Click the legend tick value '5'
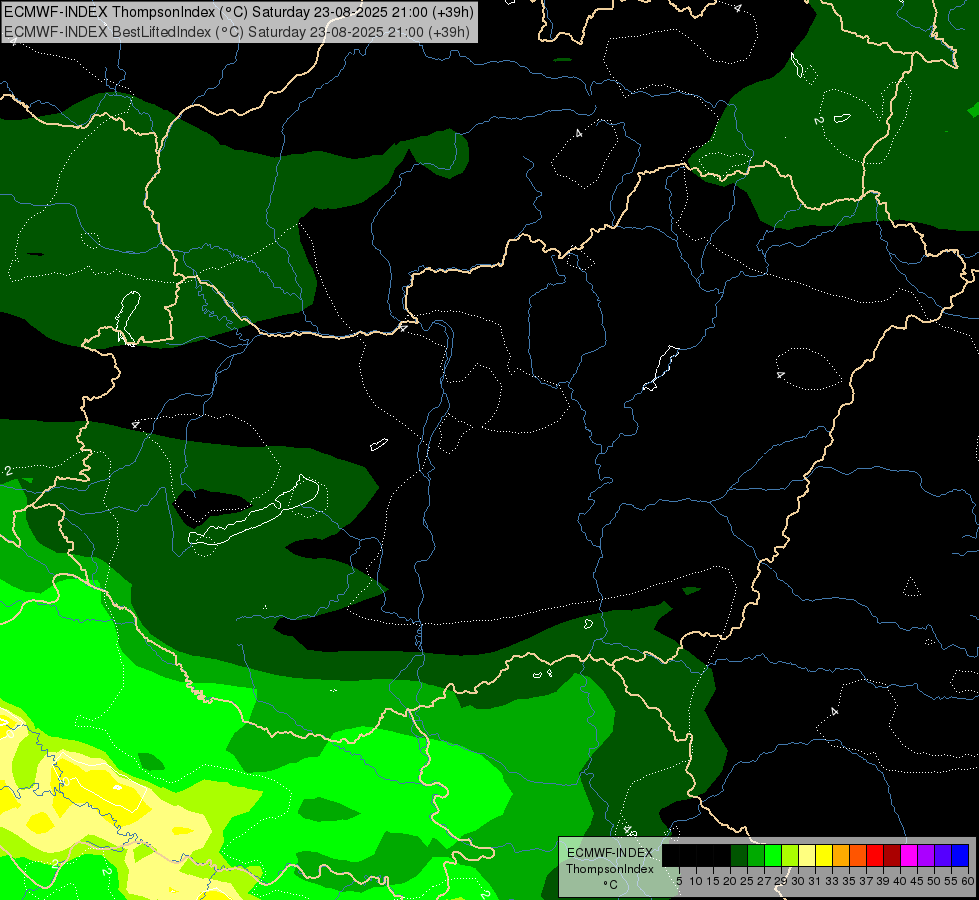Image resolution: width=979 pixels, height=900 pixels. (679, 881)
